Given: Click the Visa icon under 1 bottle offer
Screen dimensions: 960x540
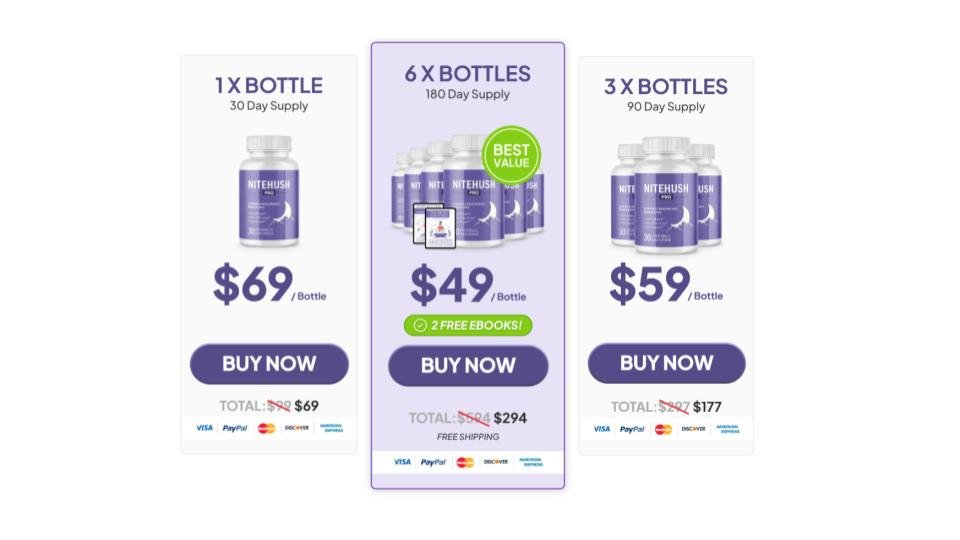Looking at the screenshot, I should pyautogui.click(x=204, y=427).
